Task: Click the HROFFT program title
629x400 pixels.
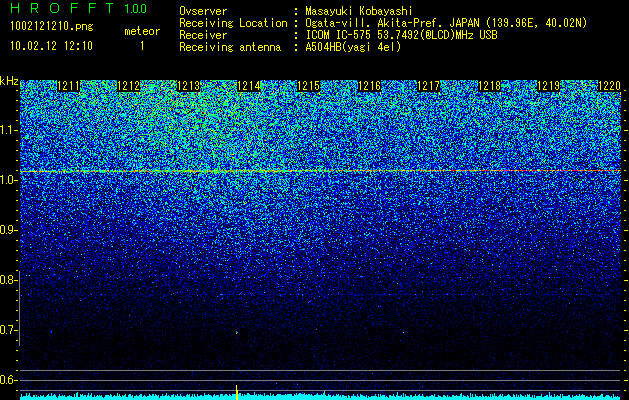Action: point(62,8)
